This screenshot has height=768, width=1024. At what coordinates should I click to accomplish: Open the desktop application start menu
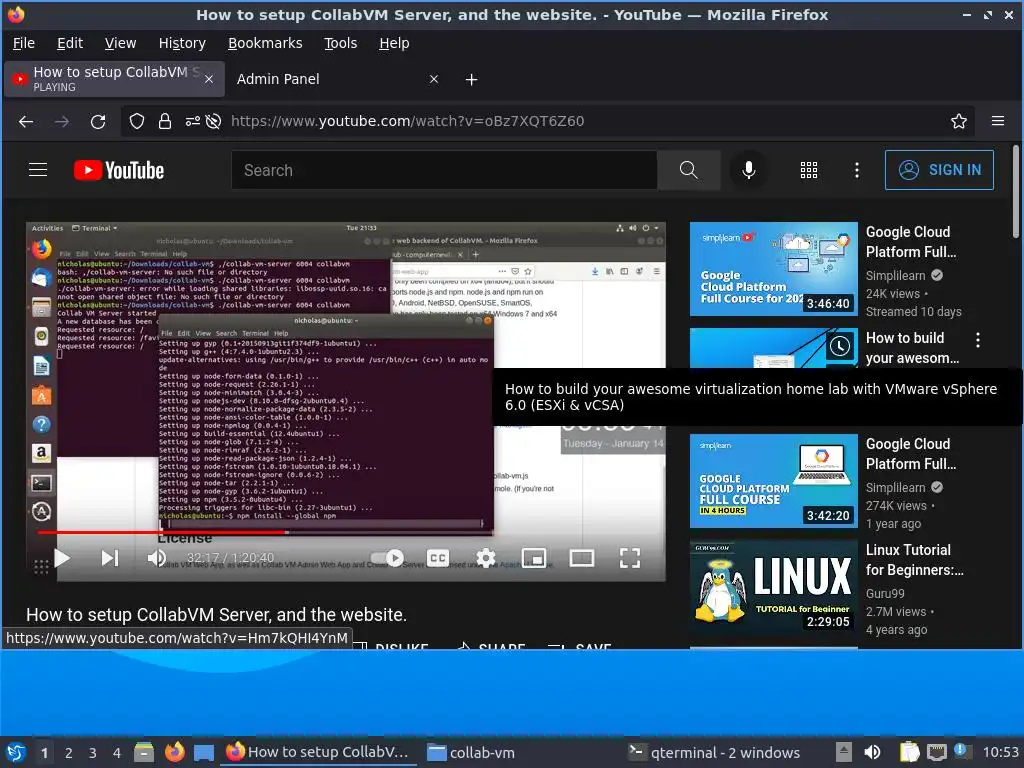pos(16,752)
